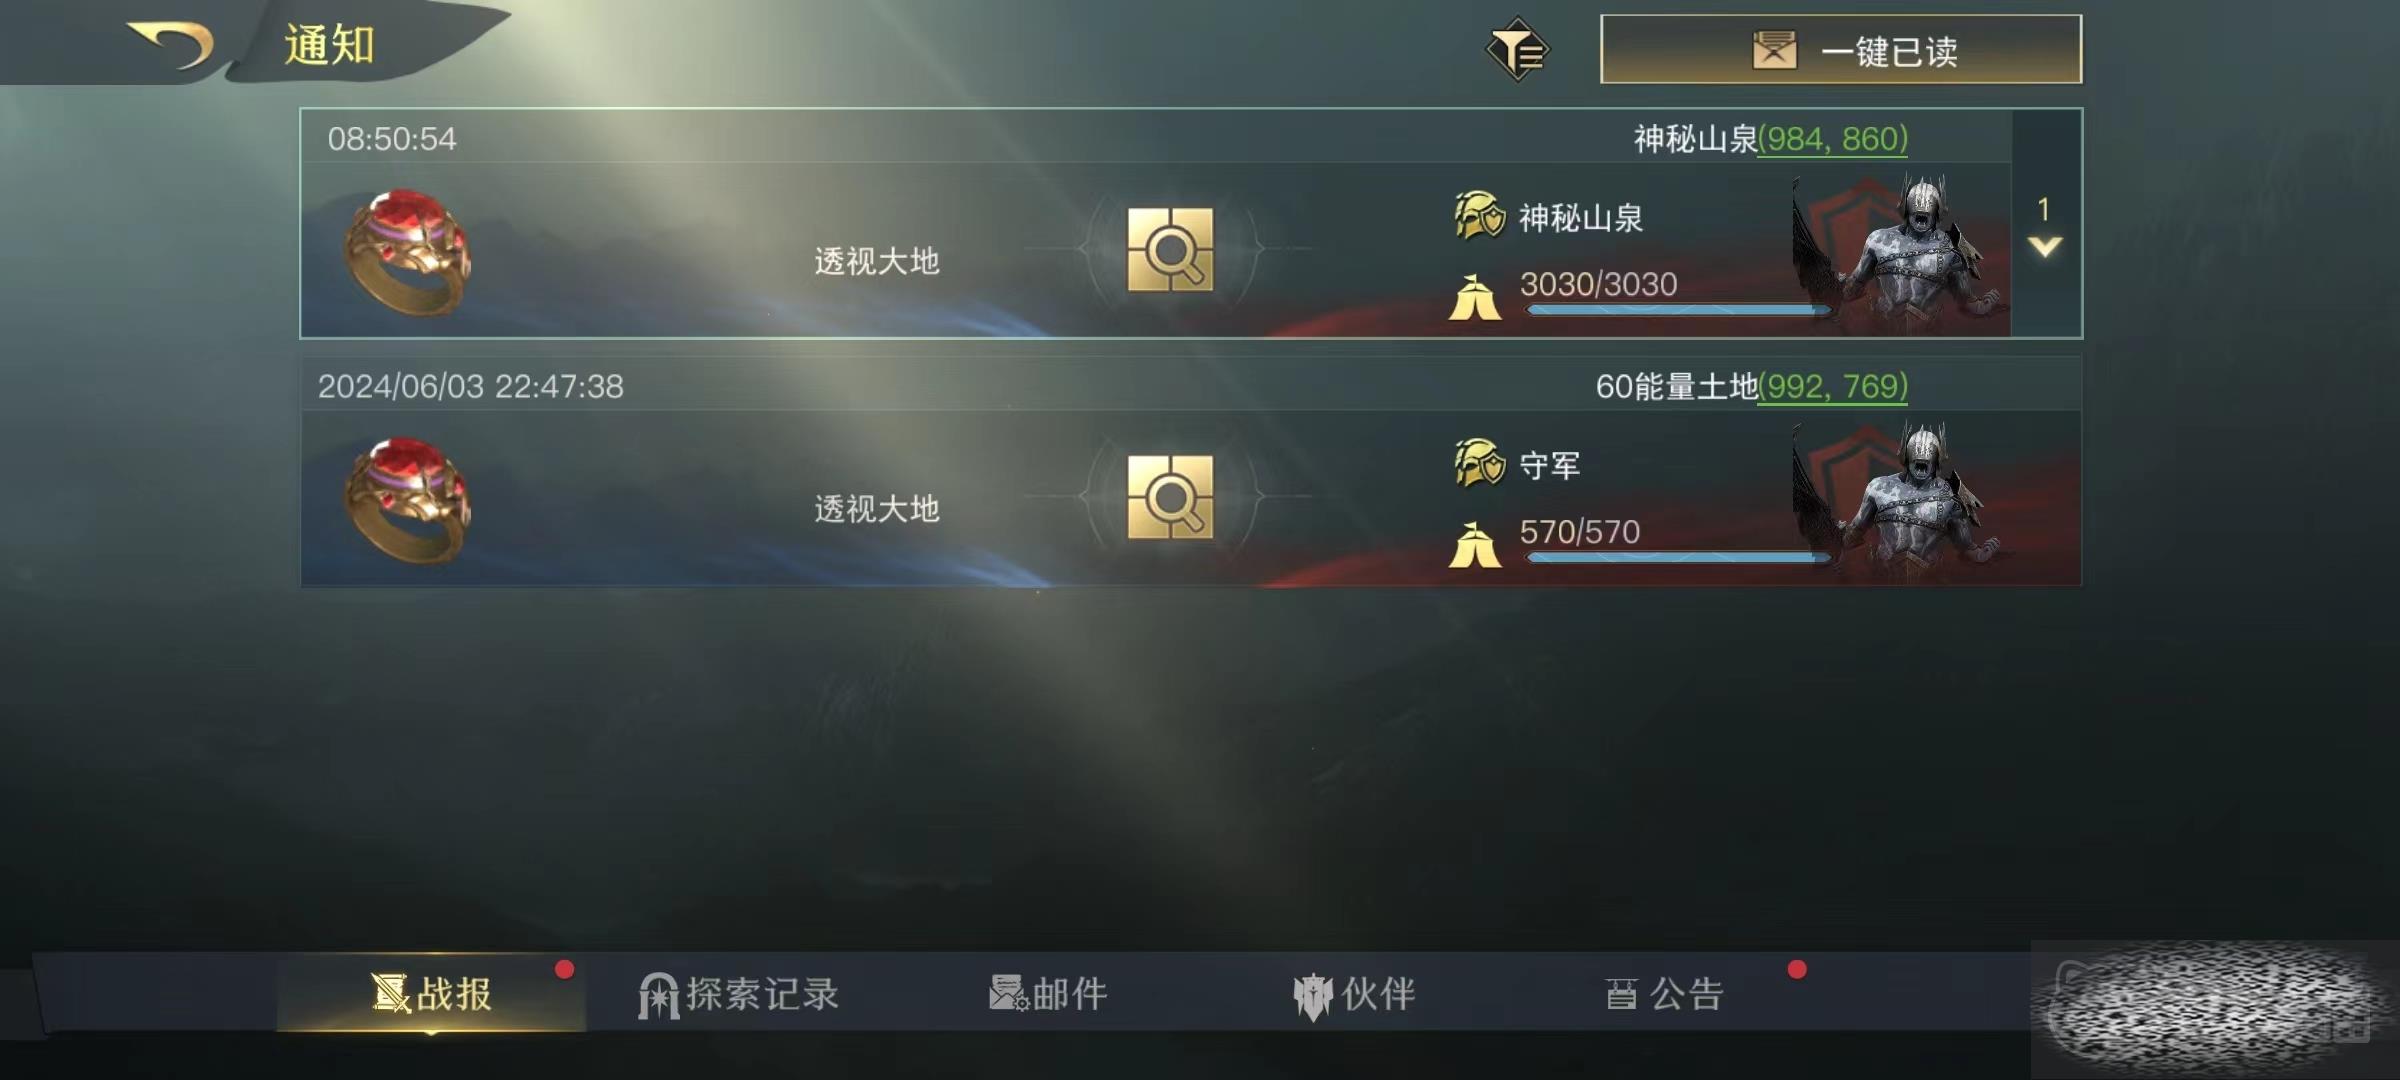Click the helmet defender icon beside 守军
Screen dimensions: 2400x1080
[x=1479, y=463]
